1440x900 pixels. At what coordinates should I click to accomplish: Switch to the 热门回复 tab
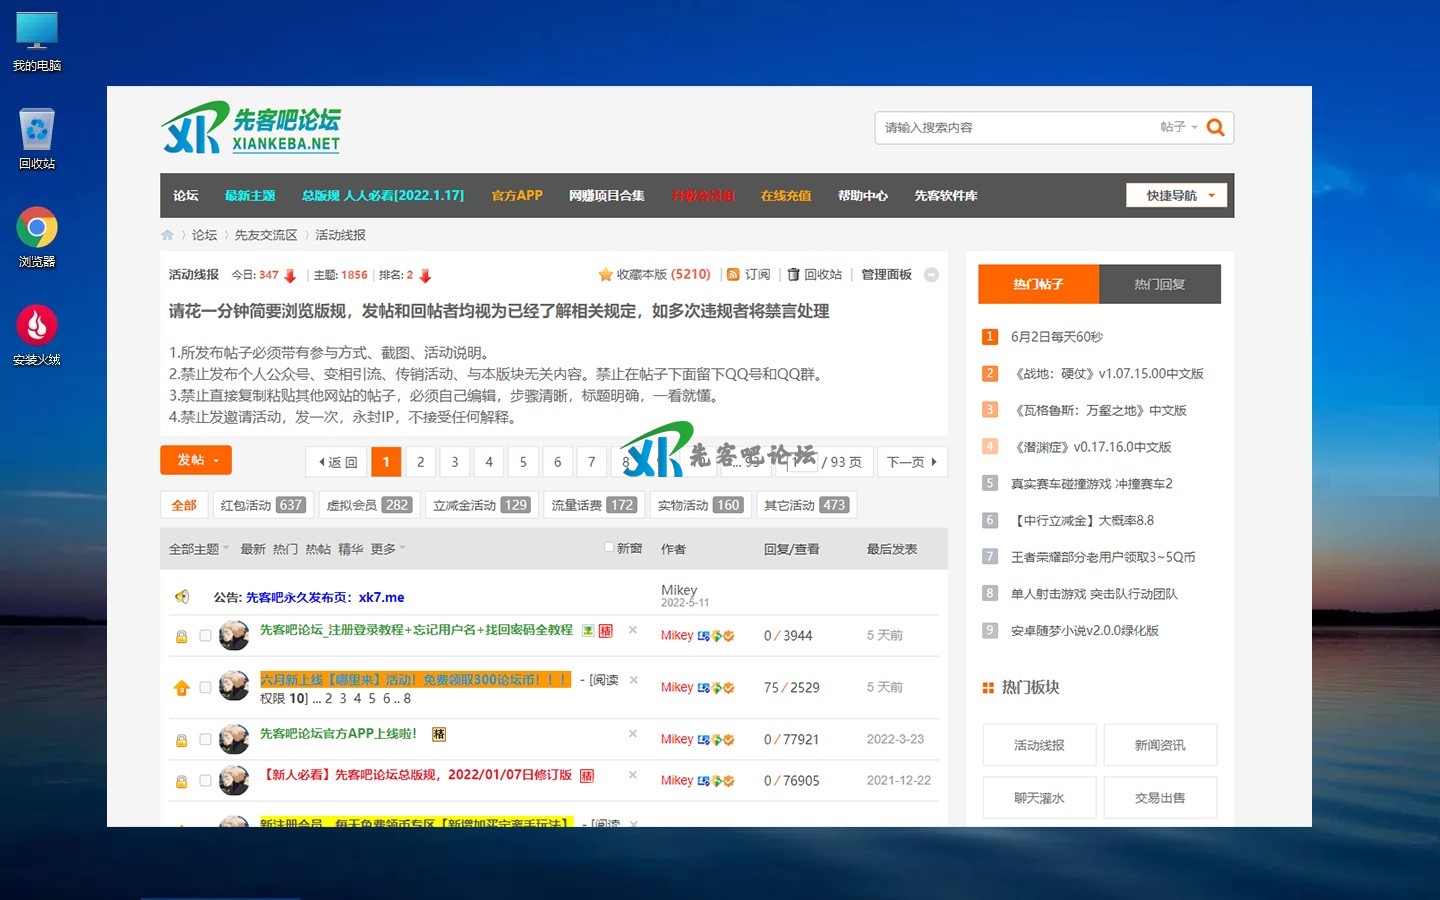1159,284
